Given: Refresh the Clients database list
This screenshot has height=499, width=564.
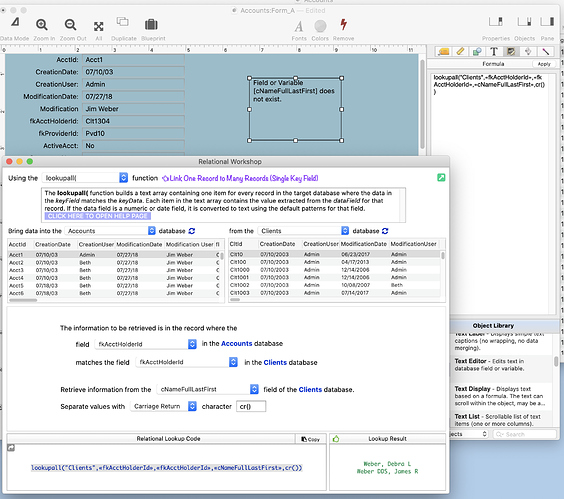Looking at the screenshot, I should 385,231.
